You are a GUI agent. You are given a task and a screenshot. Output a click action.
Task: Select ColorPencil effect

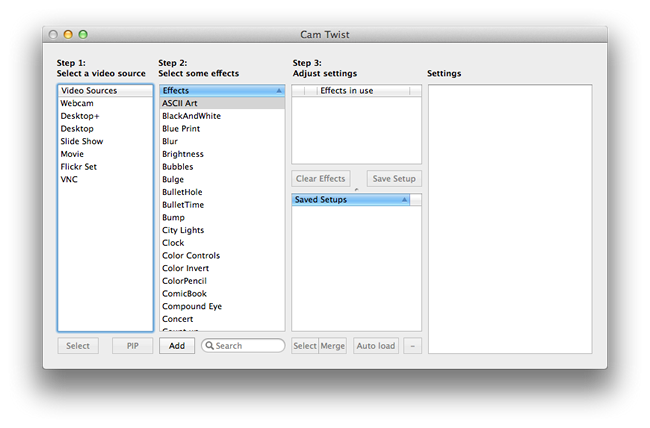click(222, 281)
